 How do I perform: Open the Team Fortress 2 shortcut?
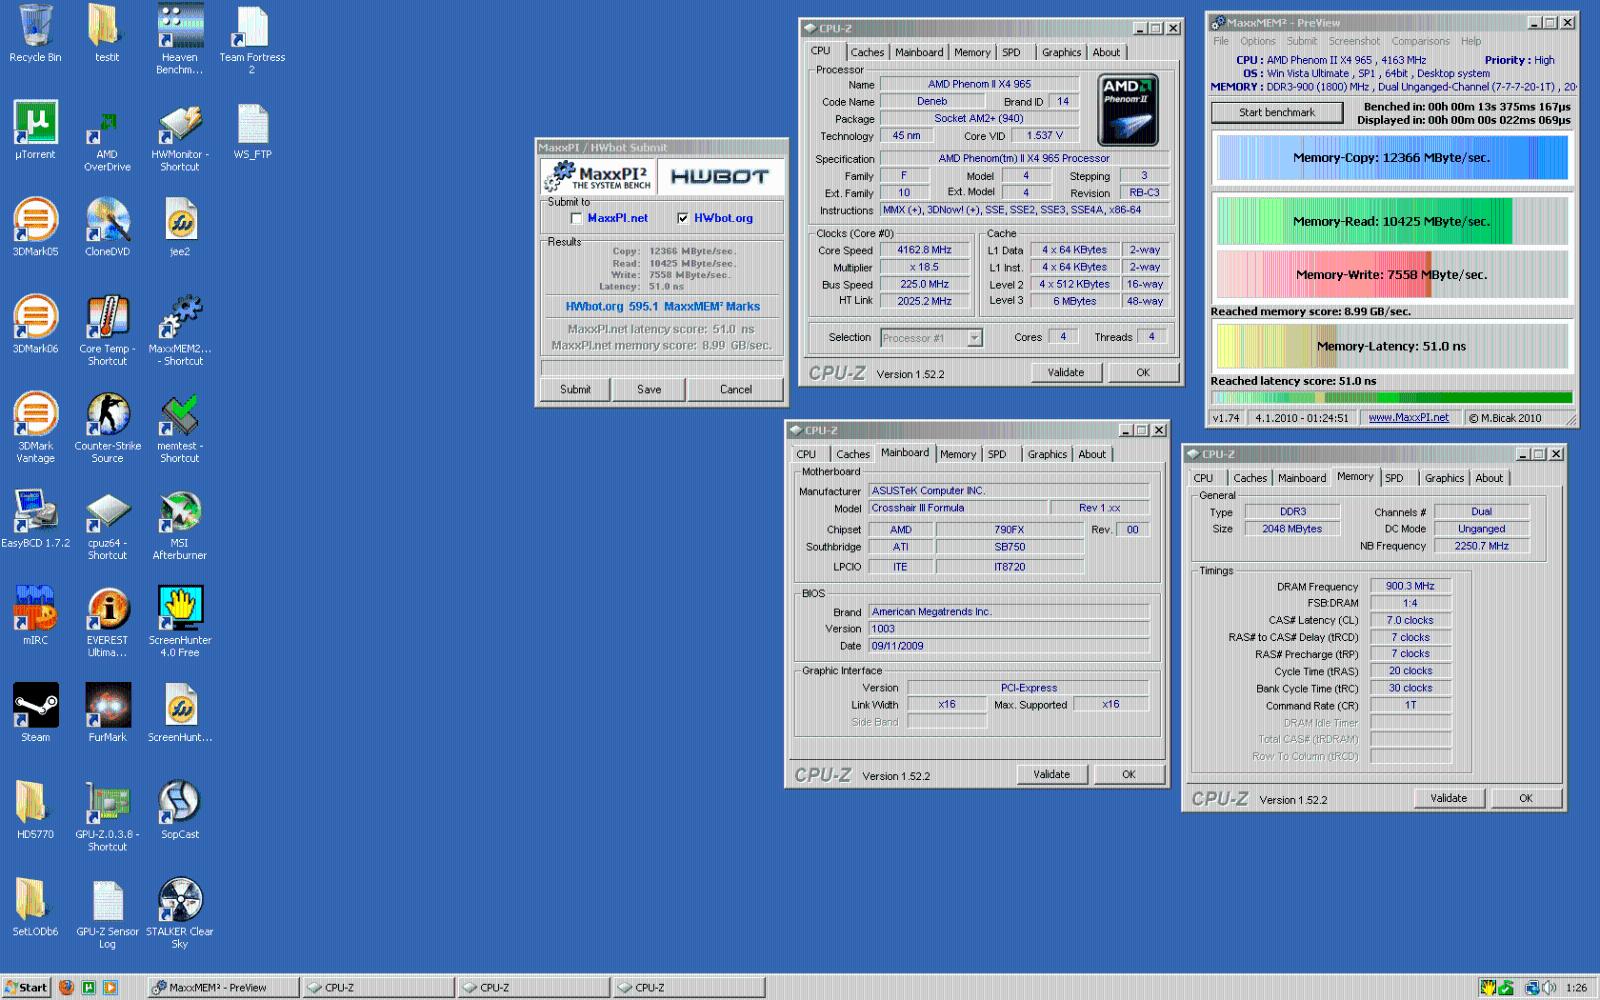pos(252,28)
